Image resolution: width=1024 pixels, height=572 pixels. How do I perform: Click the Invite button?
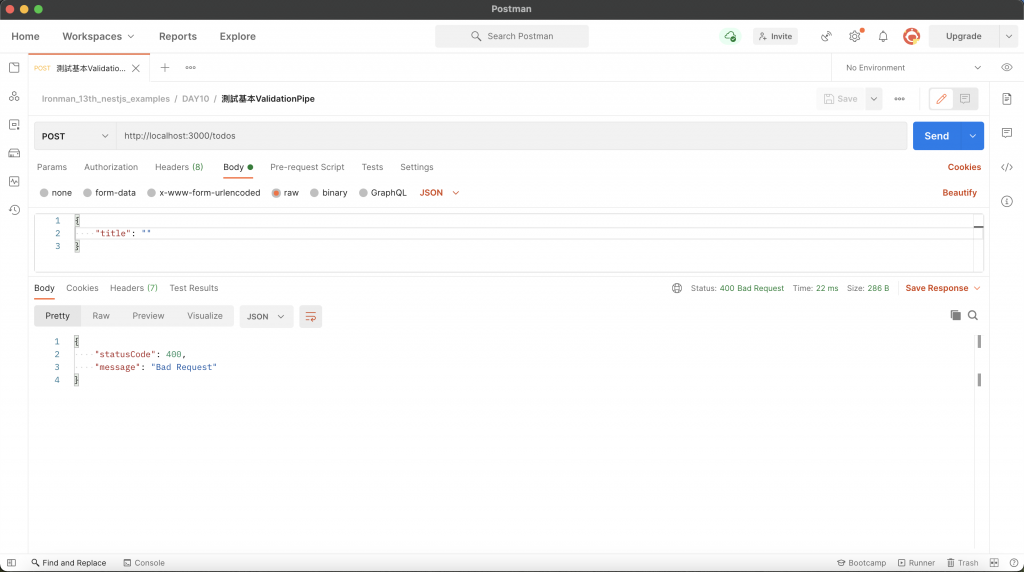[775, 37]
